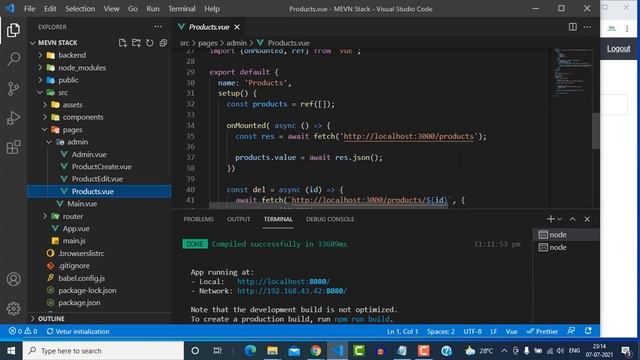Image resolution: width=640 pixels, height=360 pixels.
Task: Follow the localhost:3000/products fetch URL
Action: tap(408, 136)
